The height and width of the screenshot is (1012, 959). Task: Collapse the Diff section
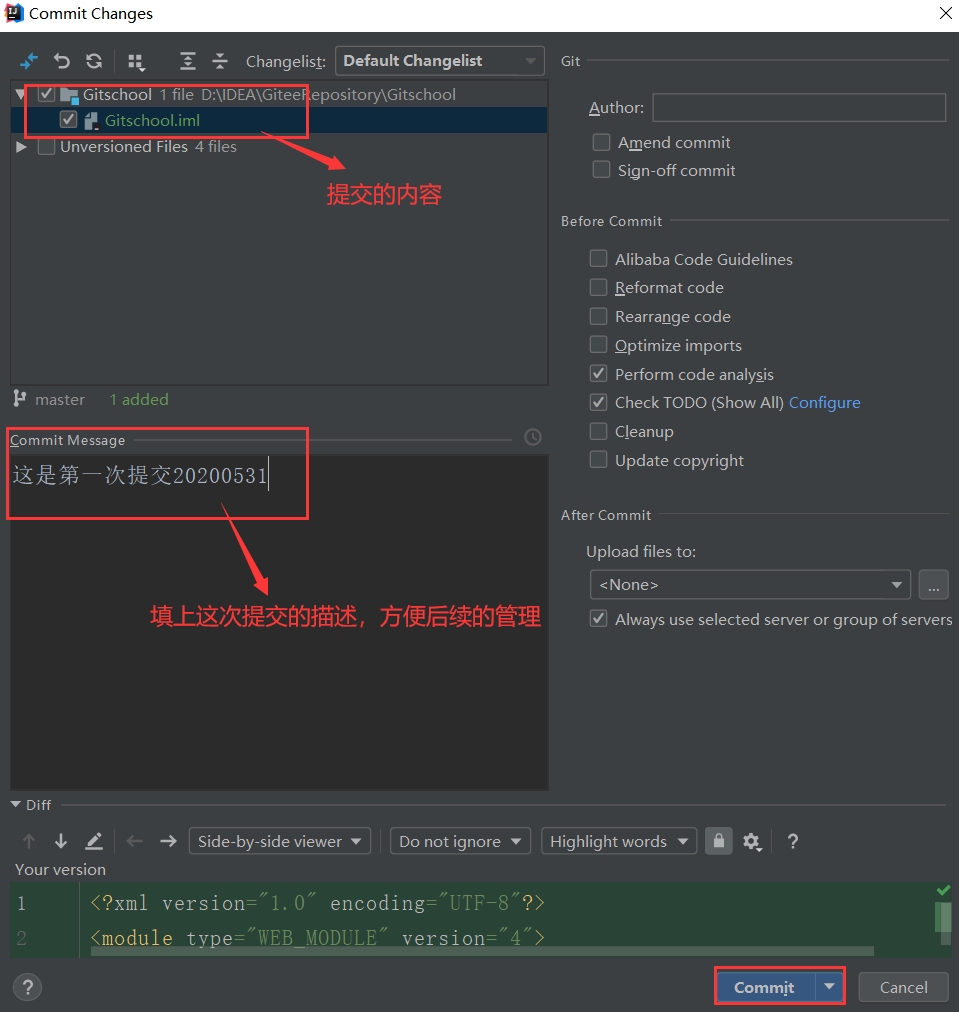(x=15, y=805)
